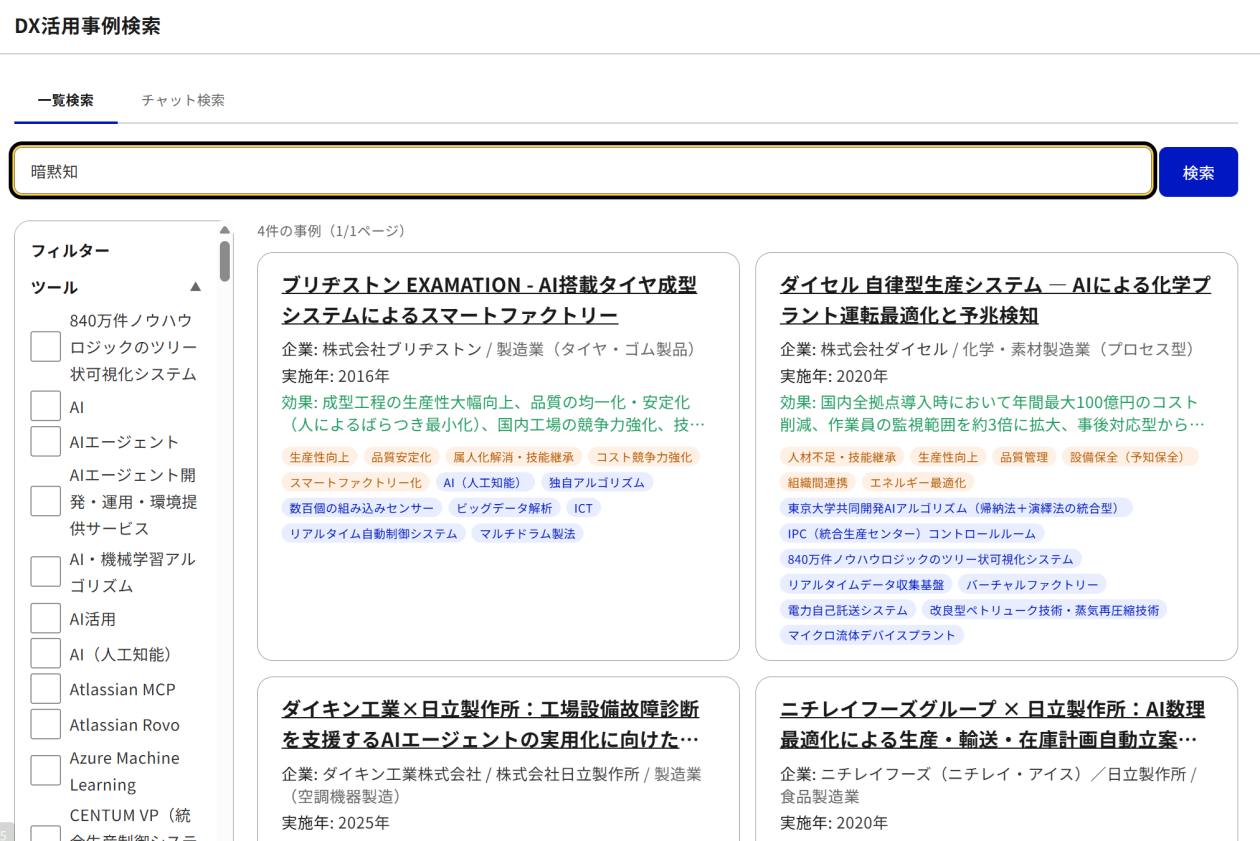1260x841 pixels.
Task: Check the AI filter checkbox
Action: tap(45, 406)
